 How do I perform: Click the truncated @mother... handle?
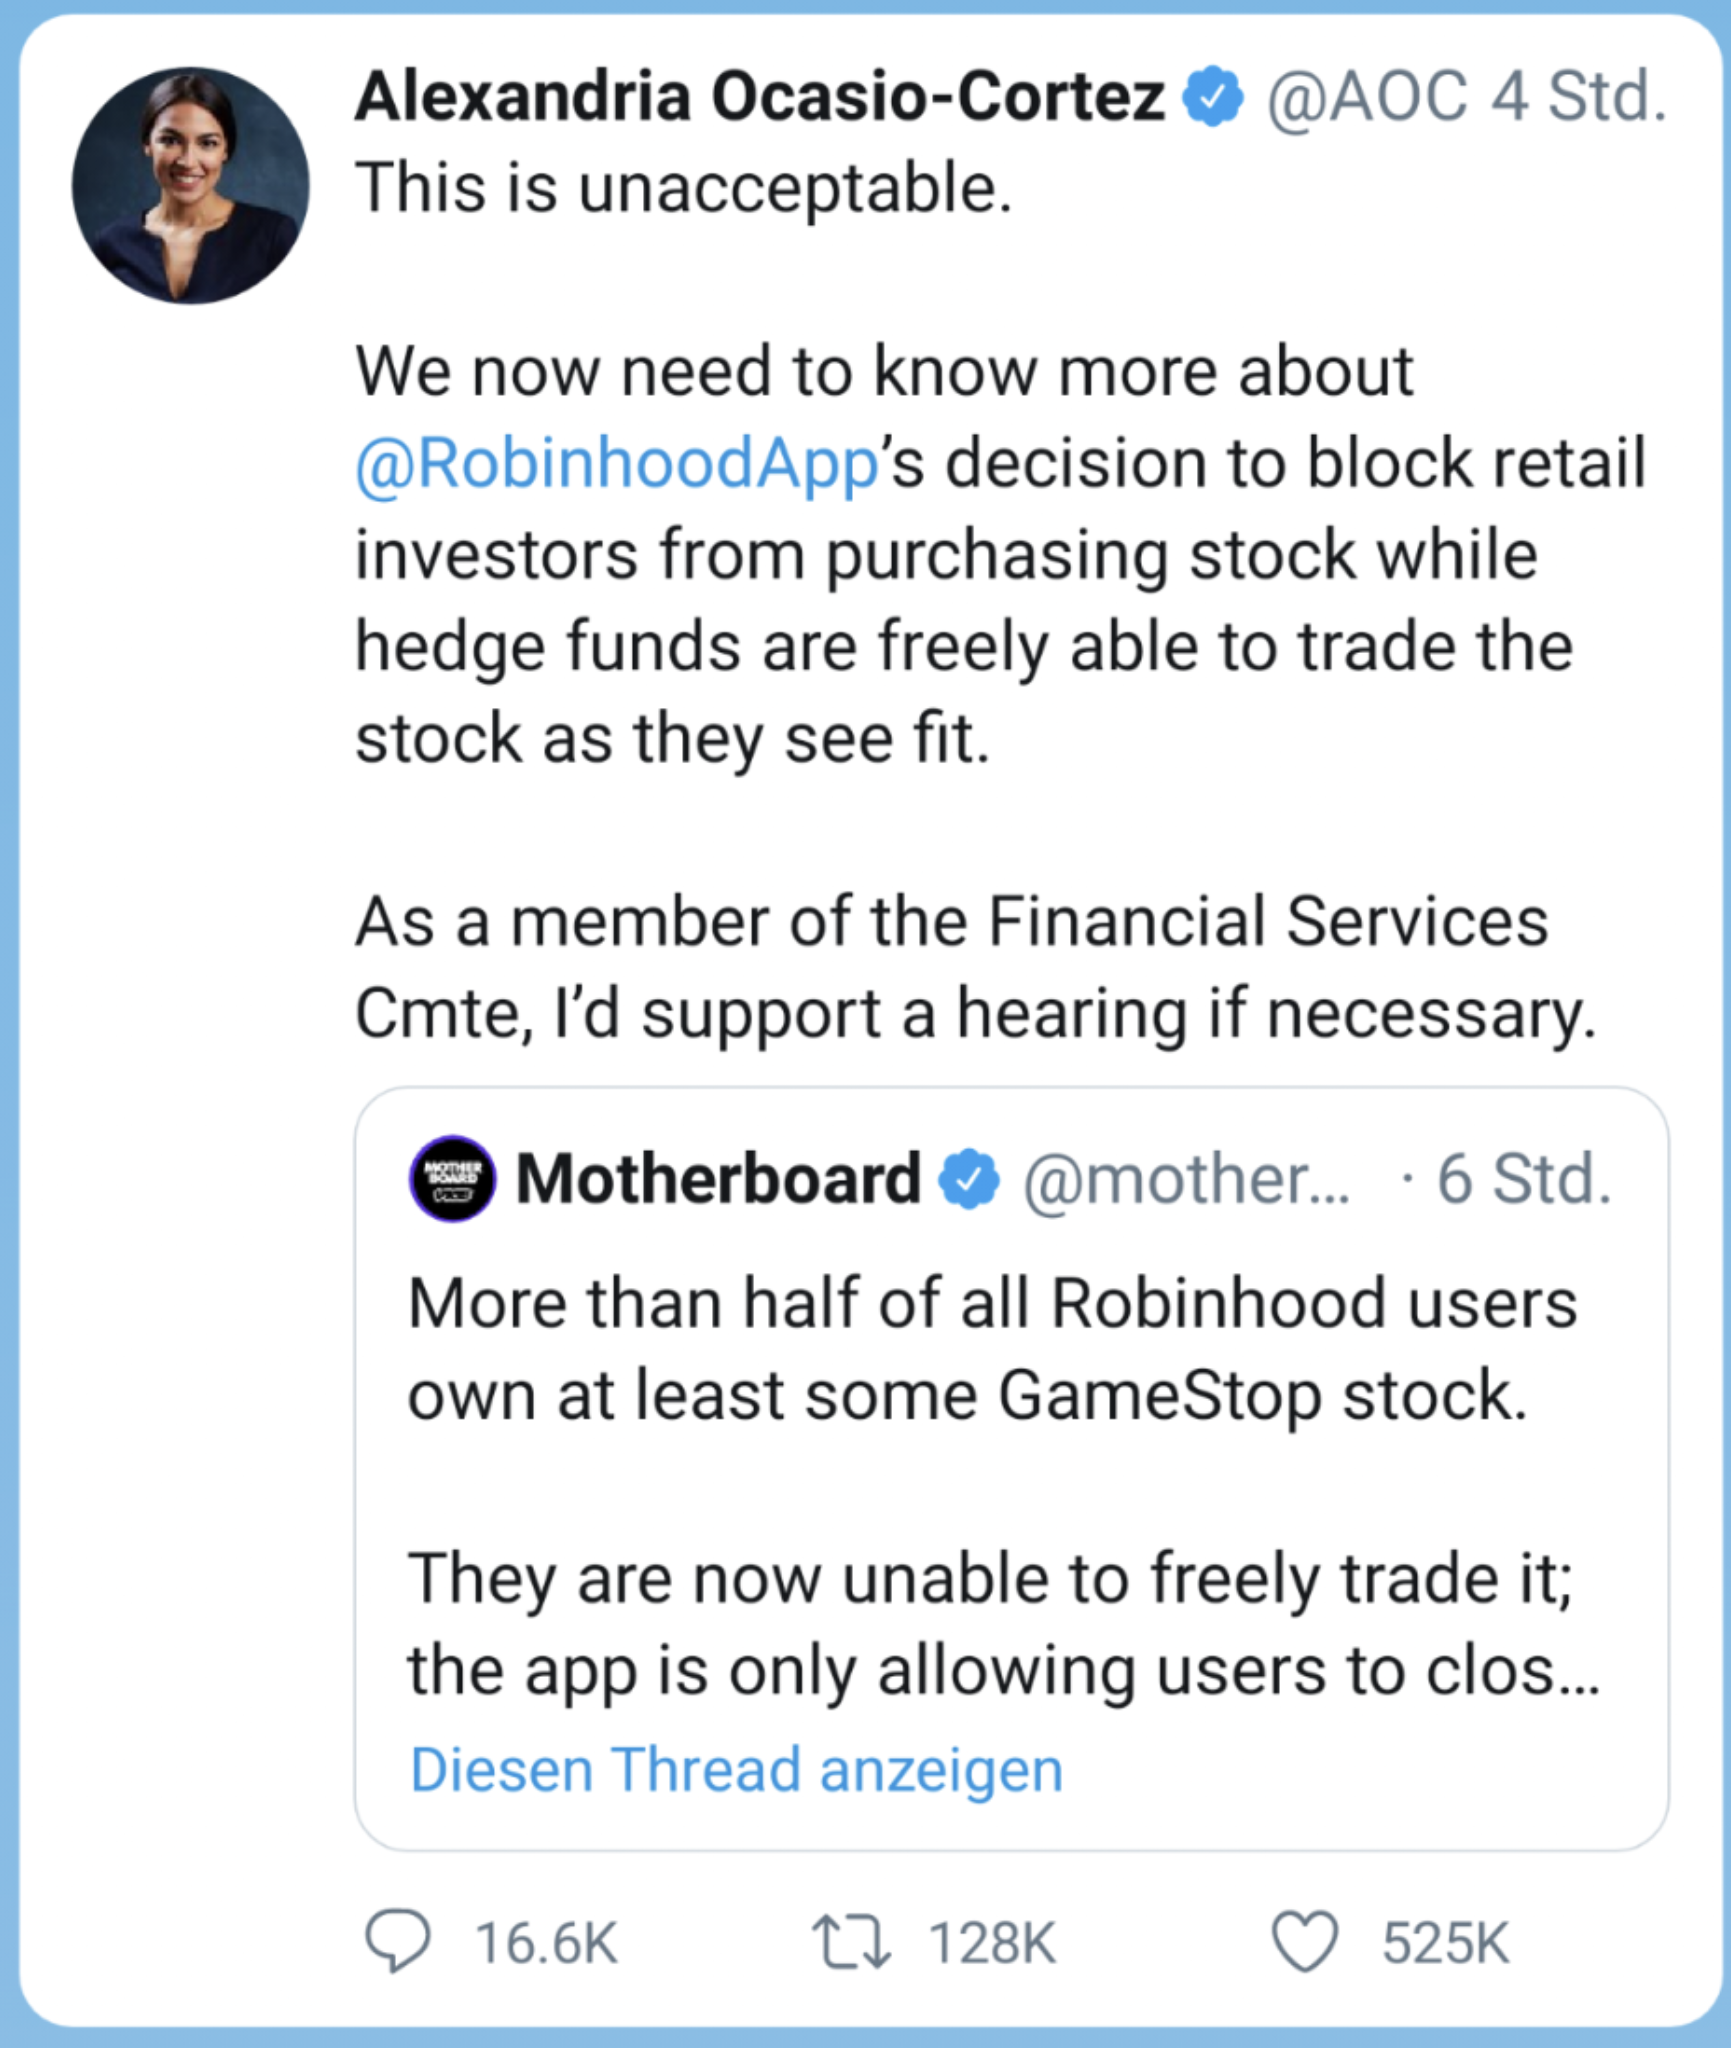[1186, 1179]
